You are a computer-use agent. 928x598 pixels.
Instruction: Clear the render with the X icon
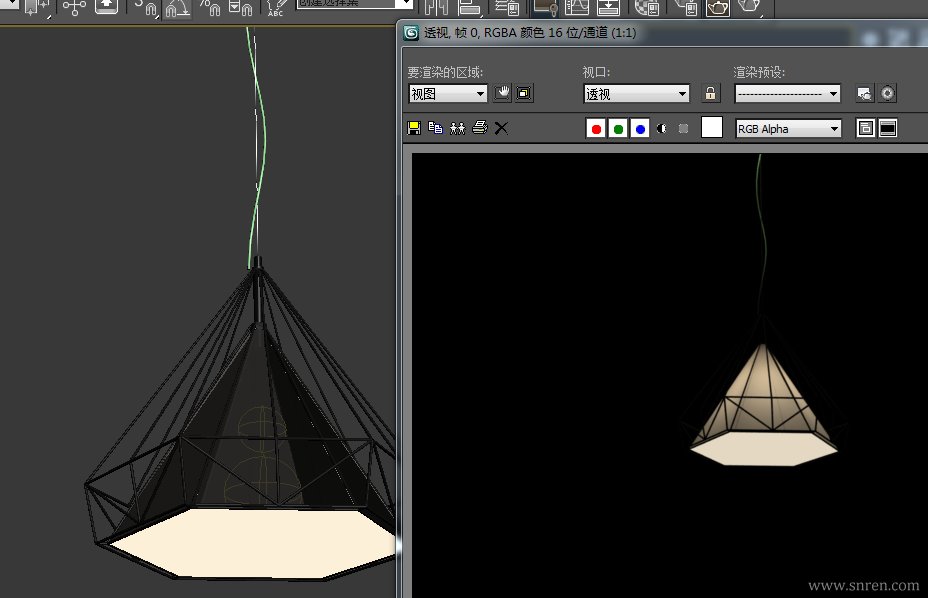[501, 128]
